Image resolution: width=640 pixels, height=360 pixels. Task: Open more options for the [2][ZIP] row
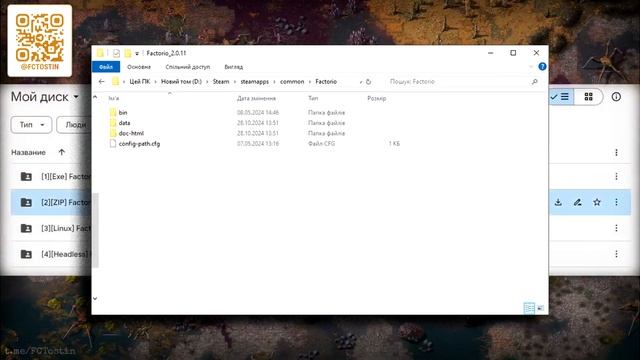pyautogui.click(x=616, y=202)
